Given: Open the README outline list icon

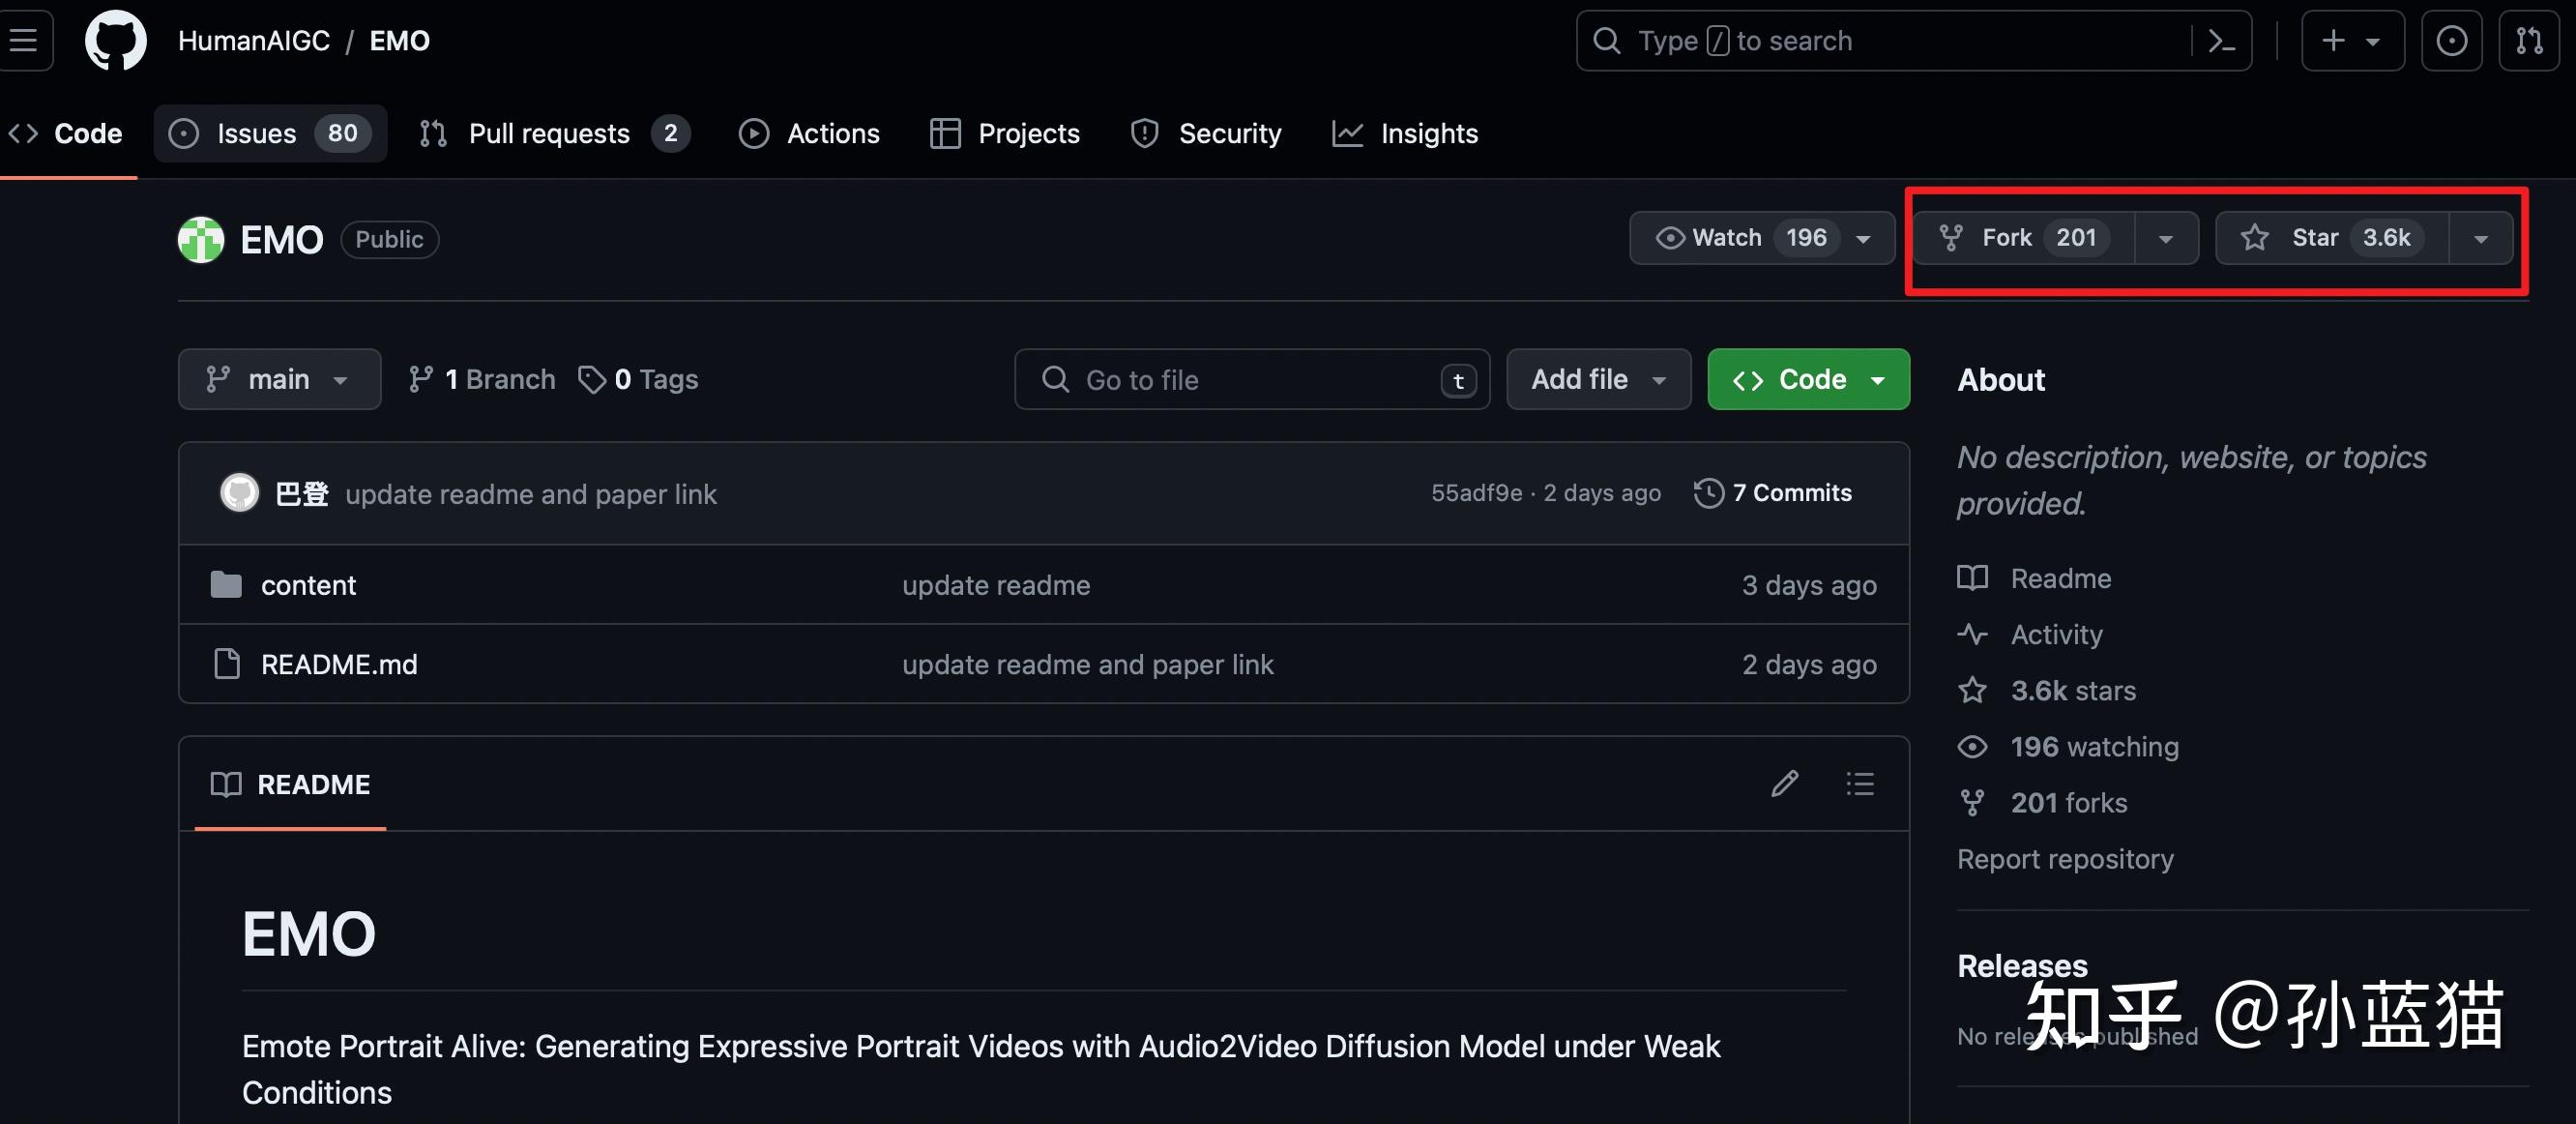Looking at the screenshot, I should pos(1860,784).
